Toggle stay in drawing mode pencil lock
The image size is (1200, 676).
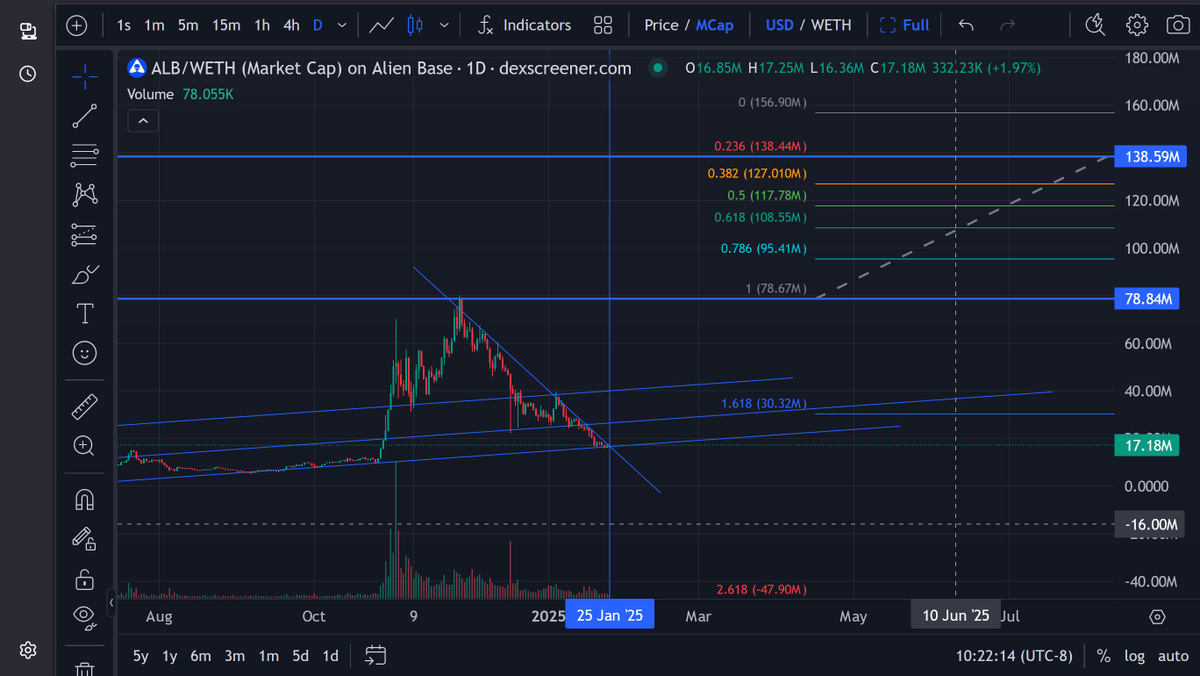pos(85,539)
